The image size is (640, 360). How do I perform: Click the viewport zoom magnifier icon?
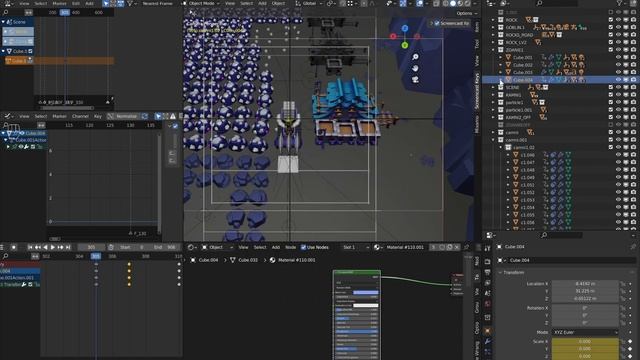point(415,57)
